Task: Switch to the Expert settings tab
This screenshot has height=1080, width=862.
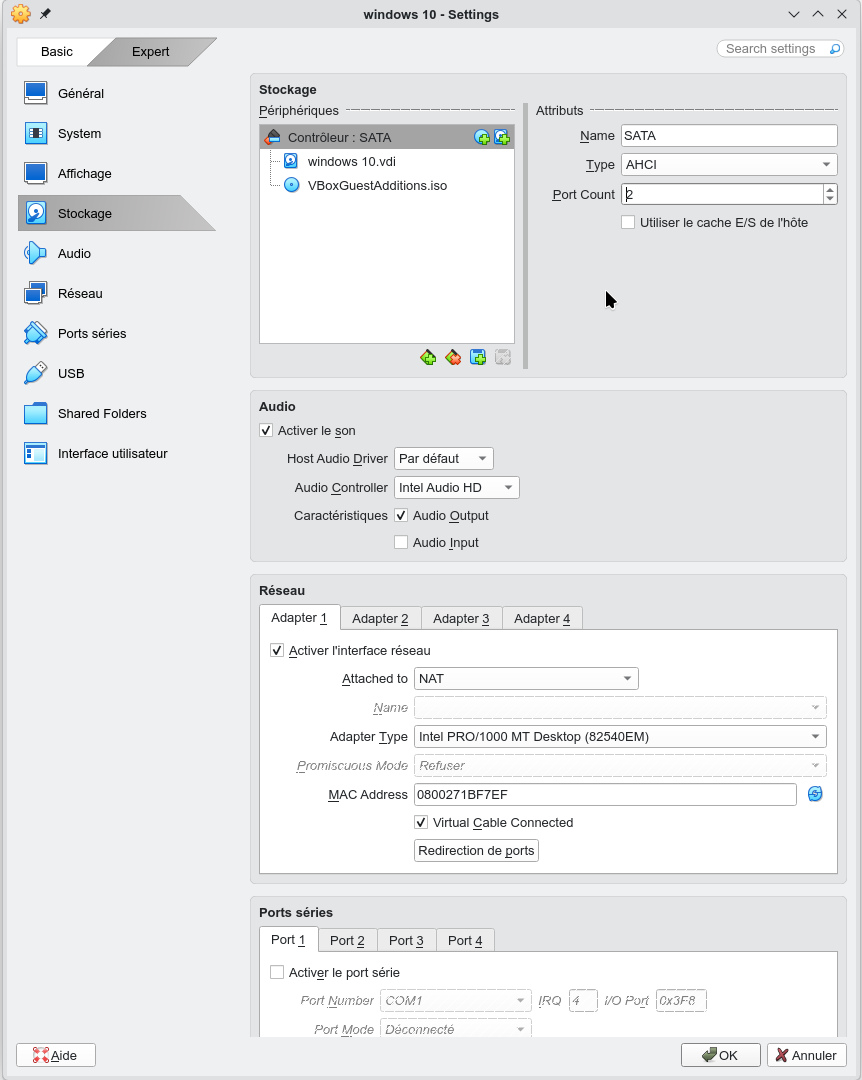Action: click(x=151, y=52)
